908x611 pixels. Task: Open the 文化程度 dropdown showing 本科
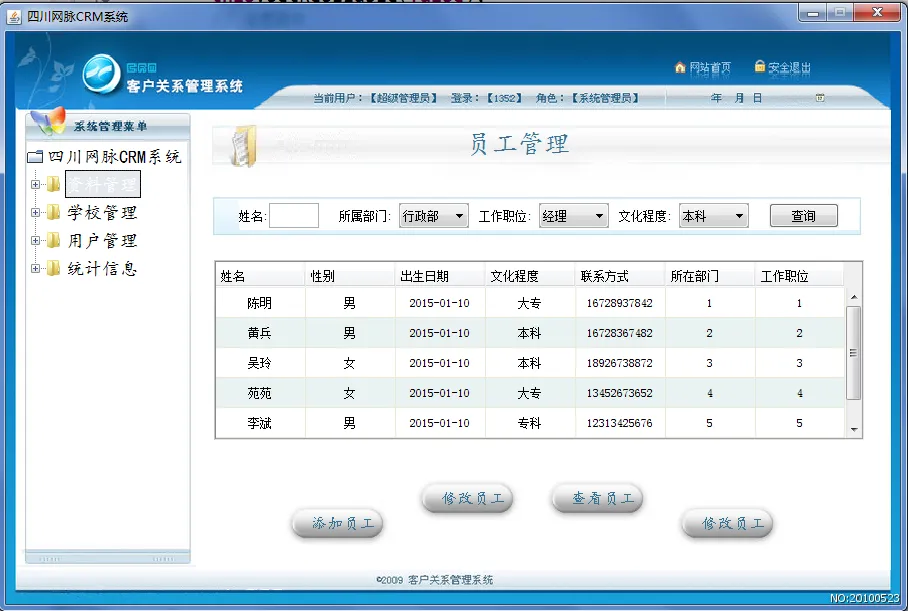tap(713, 216)
